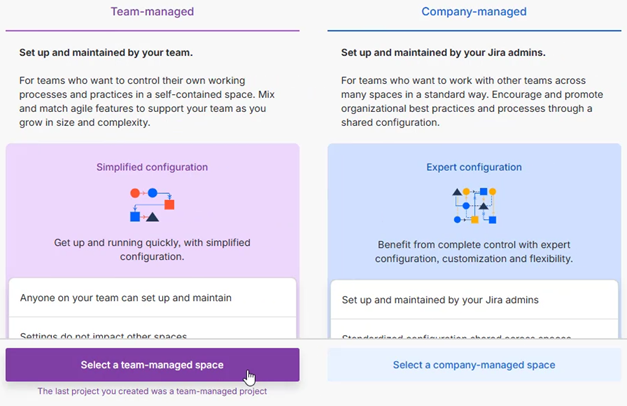This screenshot has height=406, width=627.
Task: Click the Expert configuration title
Action: [x=474, y=167]
